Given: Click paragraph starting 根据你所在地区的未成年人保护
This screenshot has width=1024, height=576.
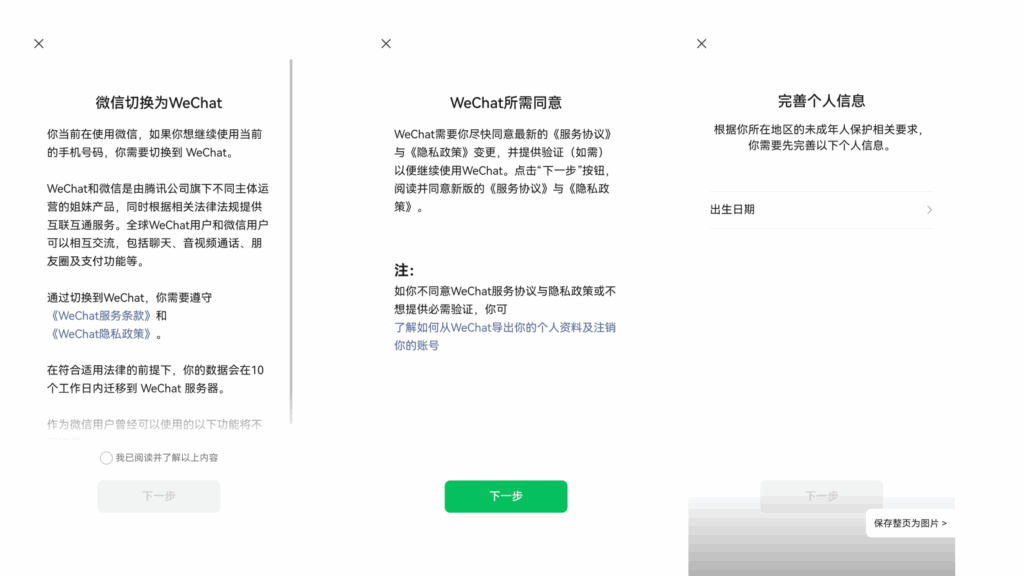Looking at the screenshot, I should [x=821, y=137].
